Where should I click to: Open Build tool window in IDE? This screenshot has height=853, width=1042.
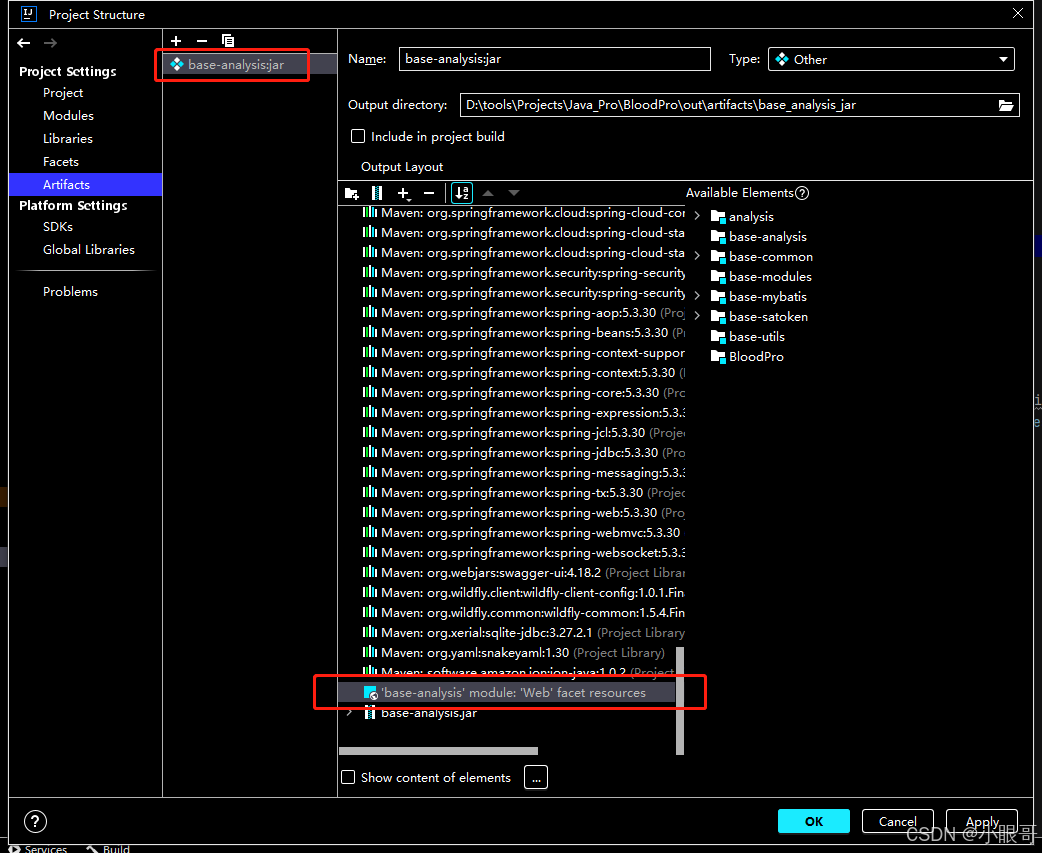pos(108,848)
